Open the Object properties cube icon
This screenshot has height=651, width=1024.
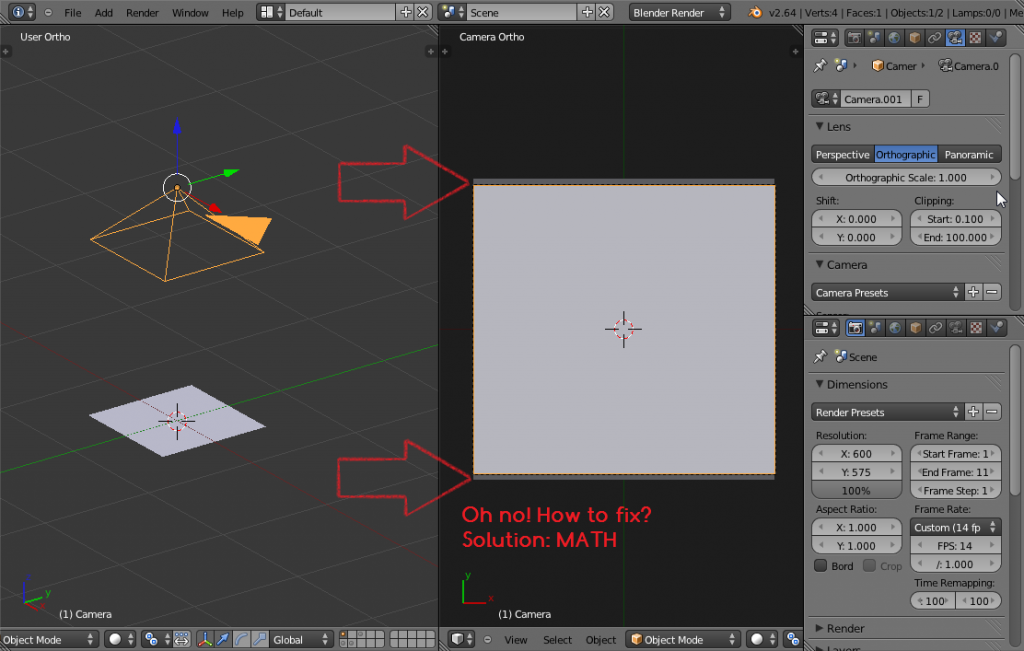[x=914, y=39]
